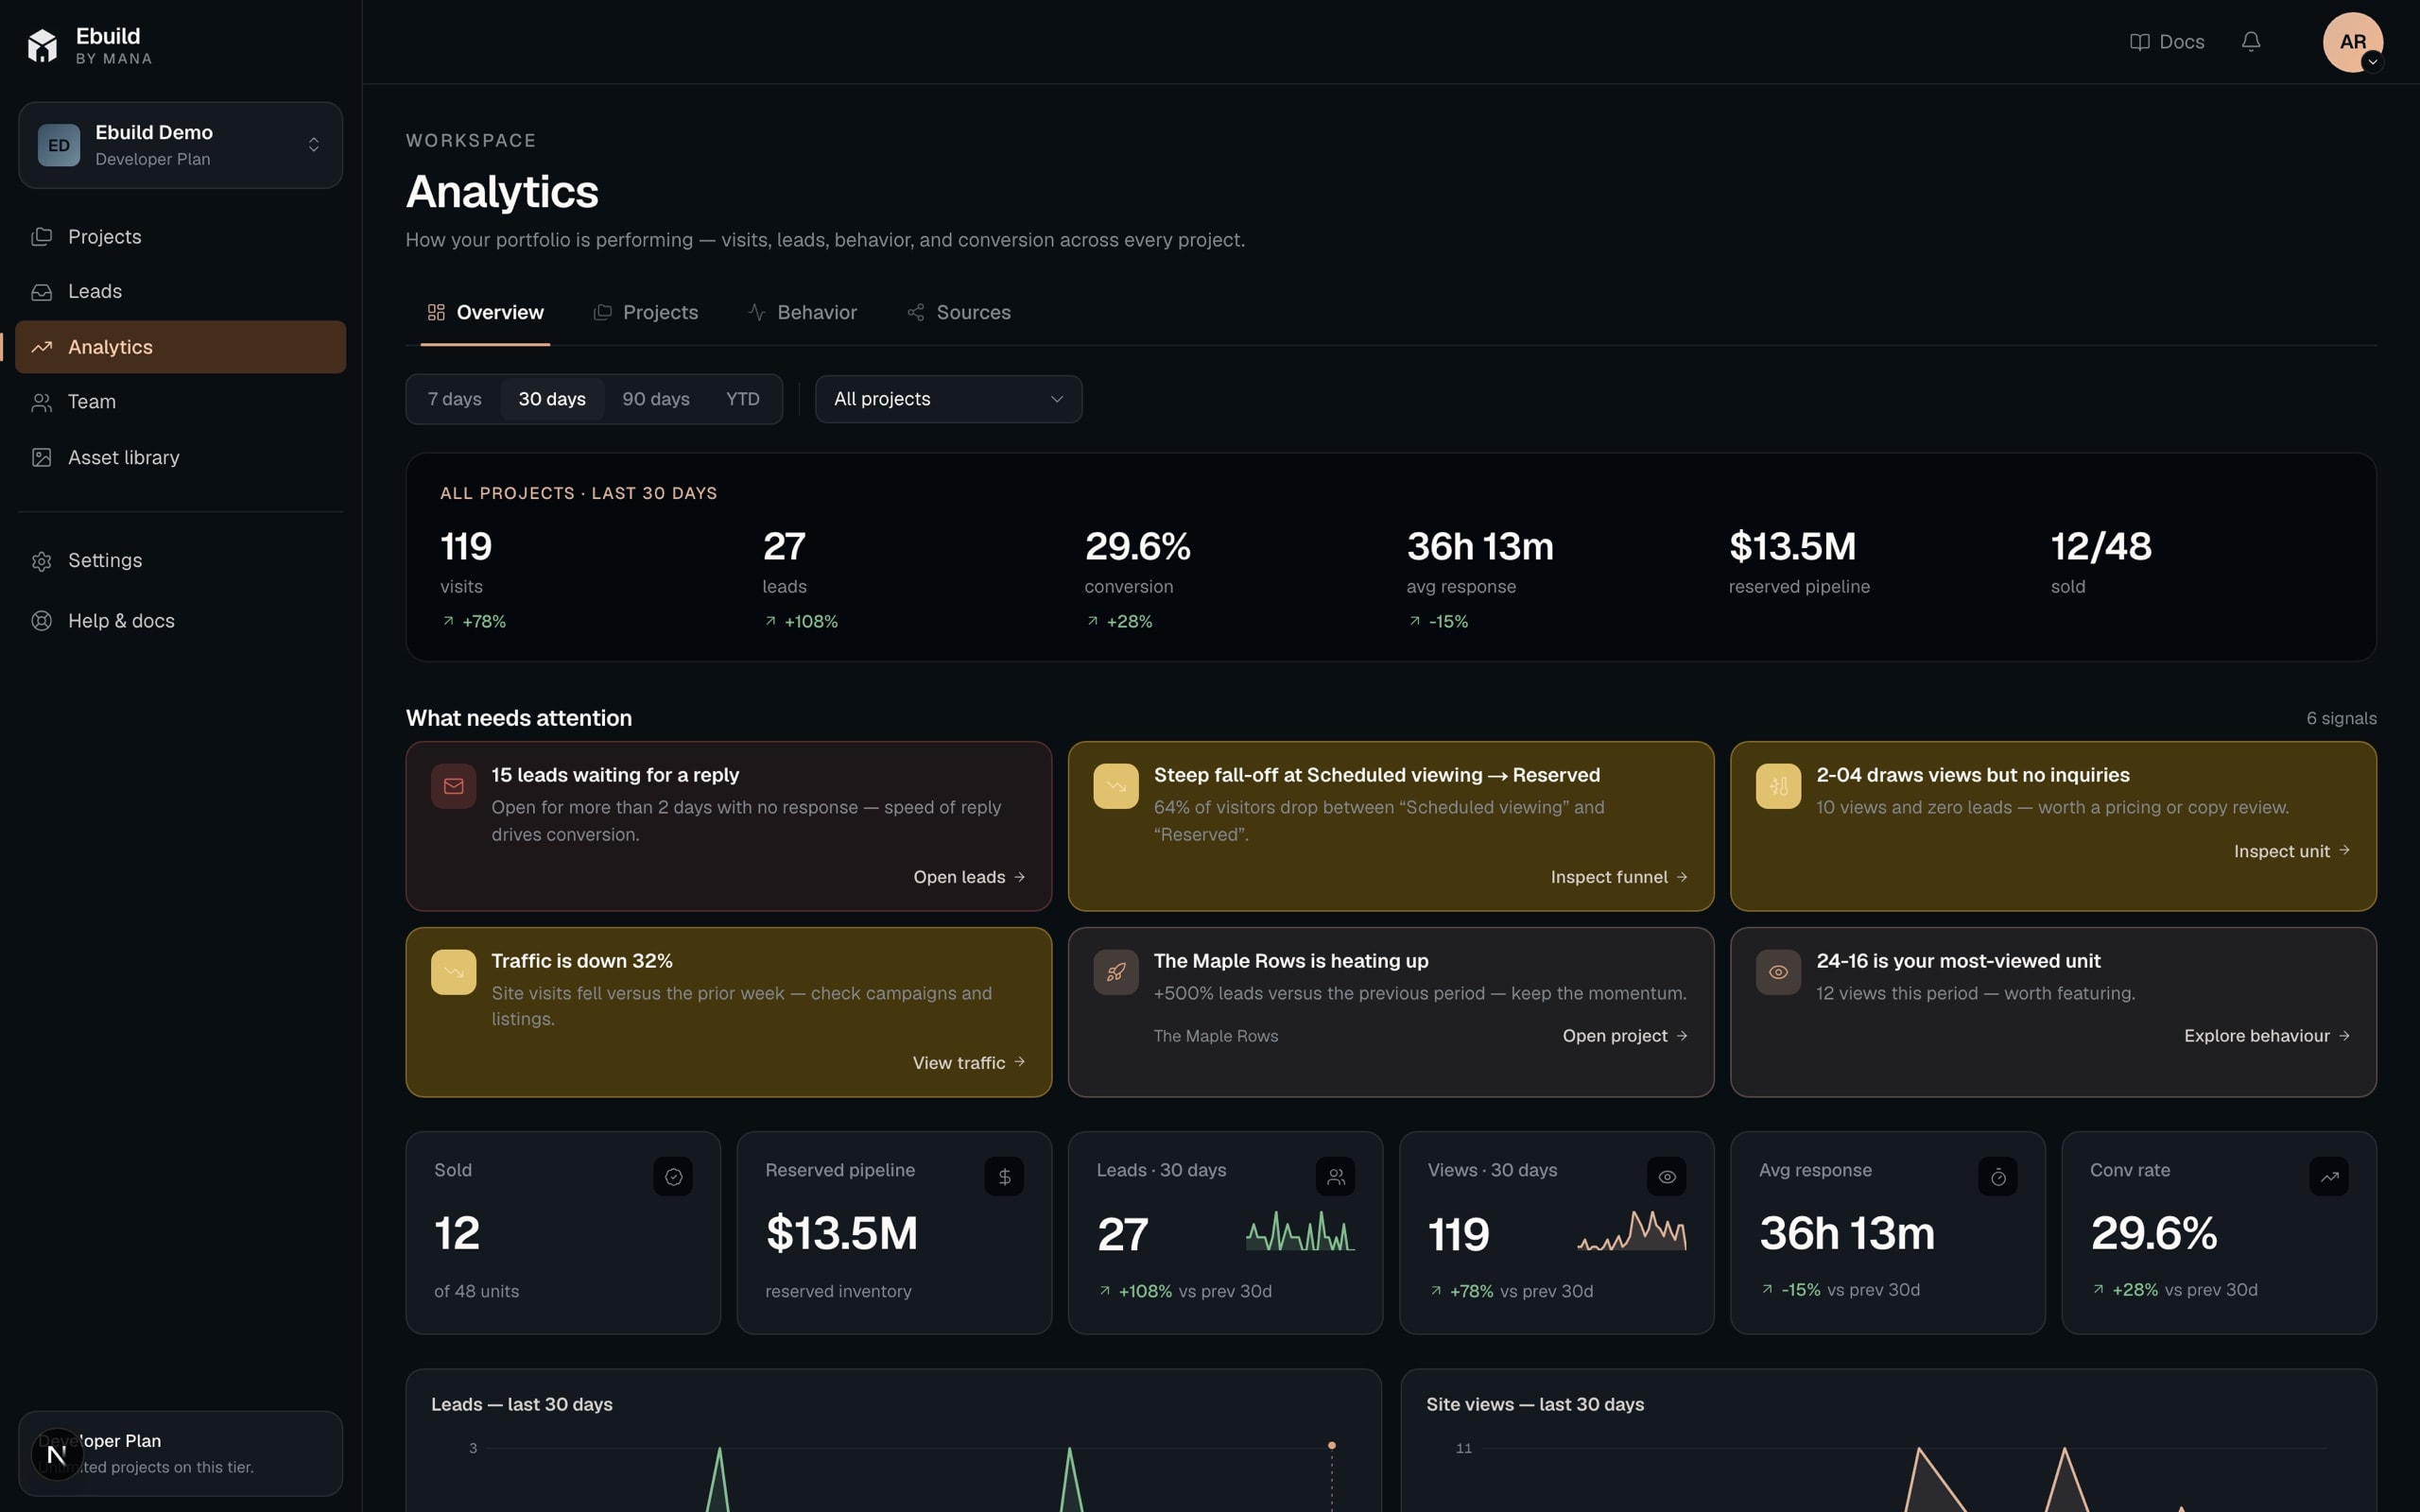
Task: Switch to the Behavior tab
Action: tap(802, 313)
